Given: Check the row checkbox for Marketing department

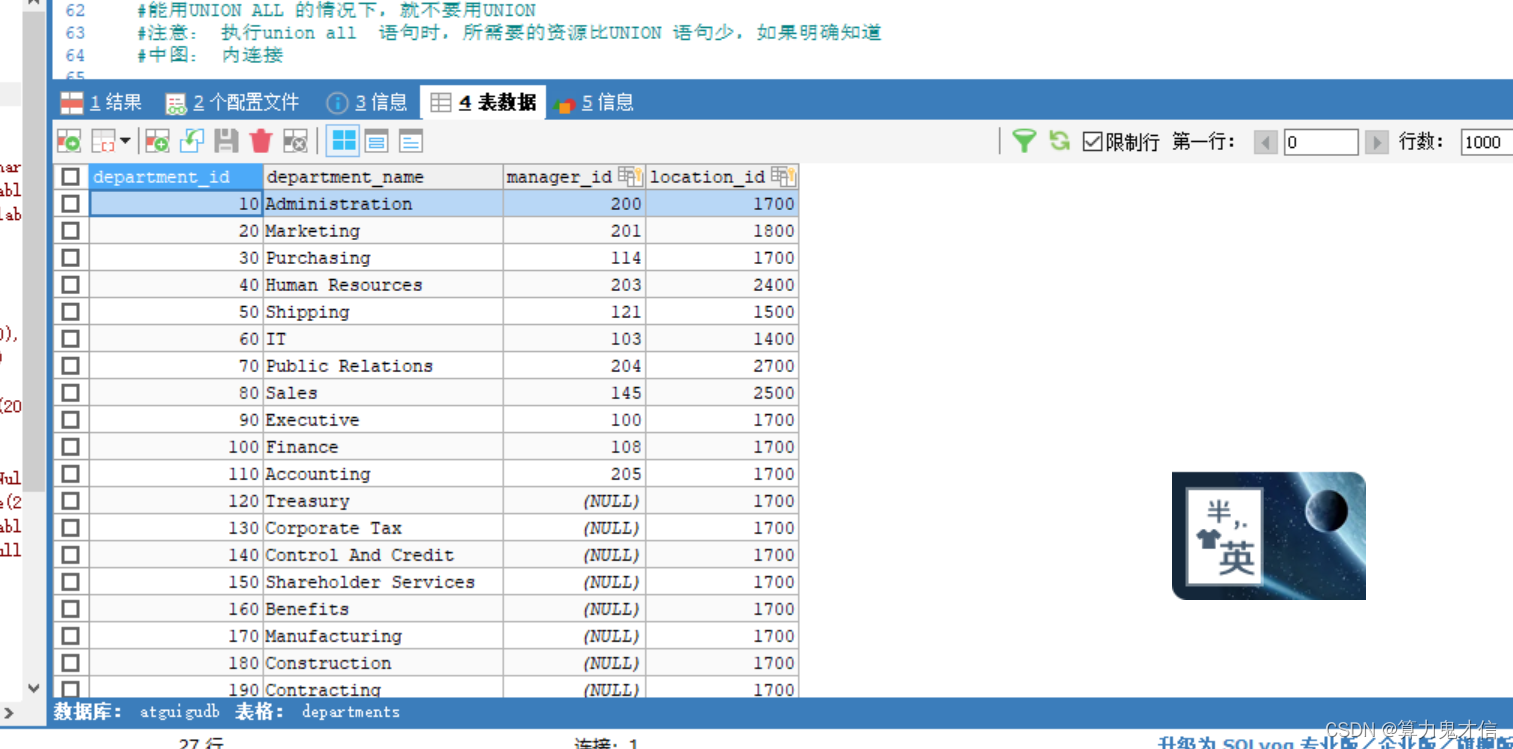Looking at the screenshot, I should tap(69, 230).
